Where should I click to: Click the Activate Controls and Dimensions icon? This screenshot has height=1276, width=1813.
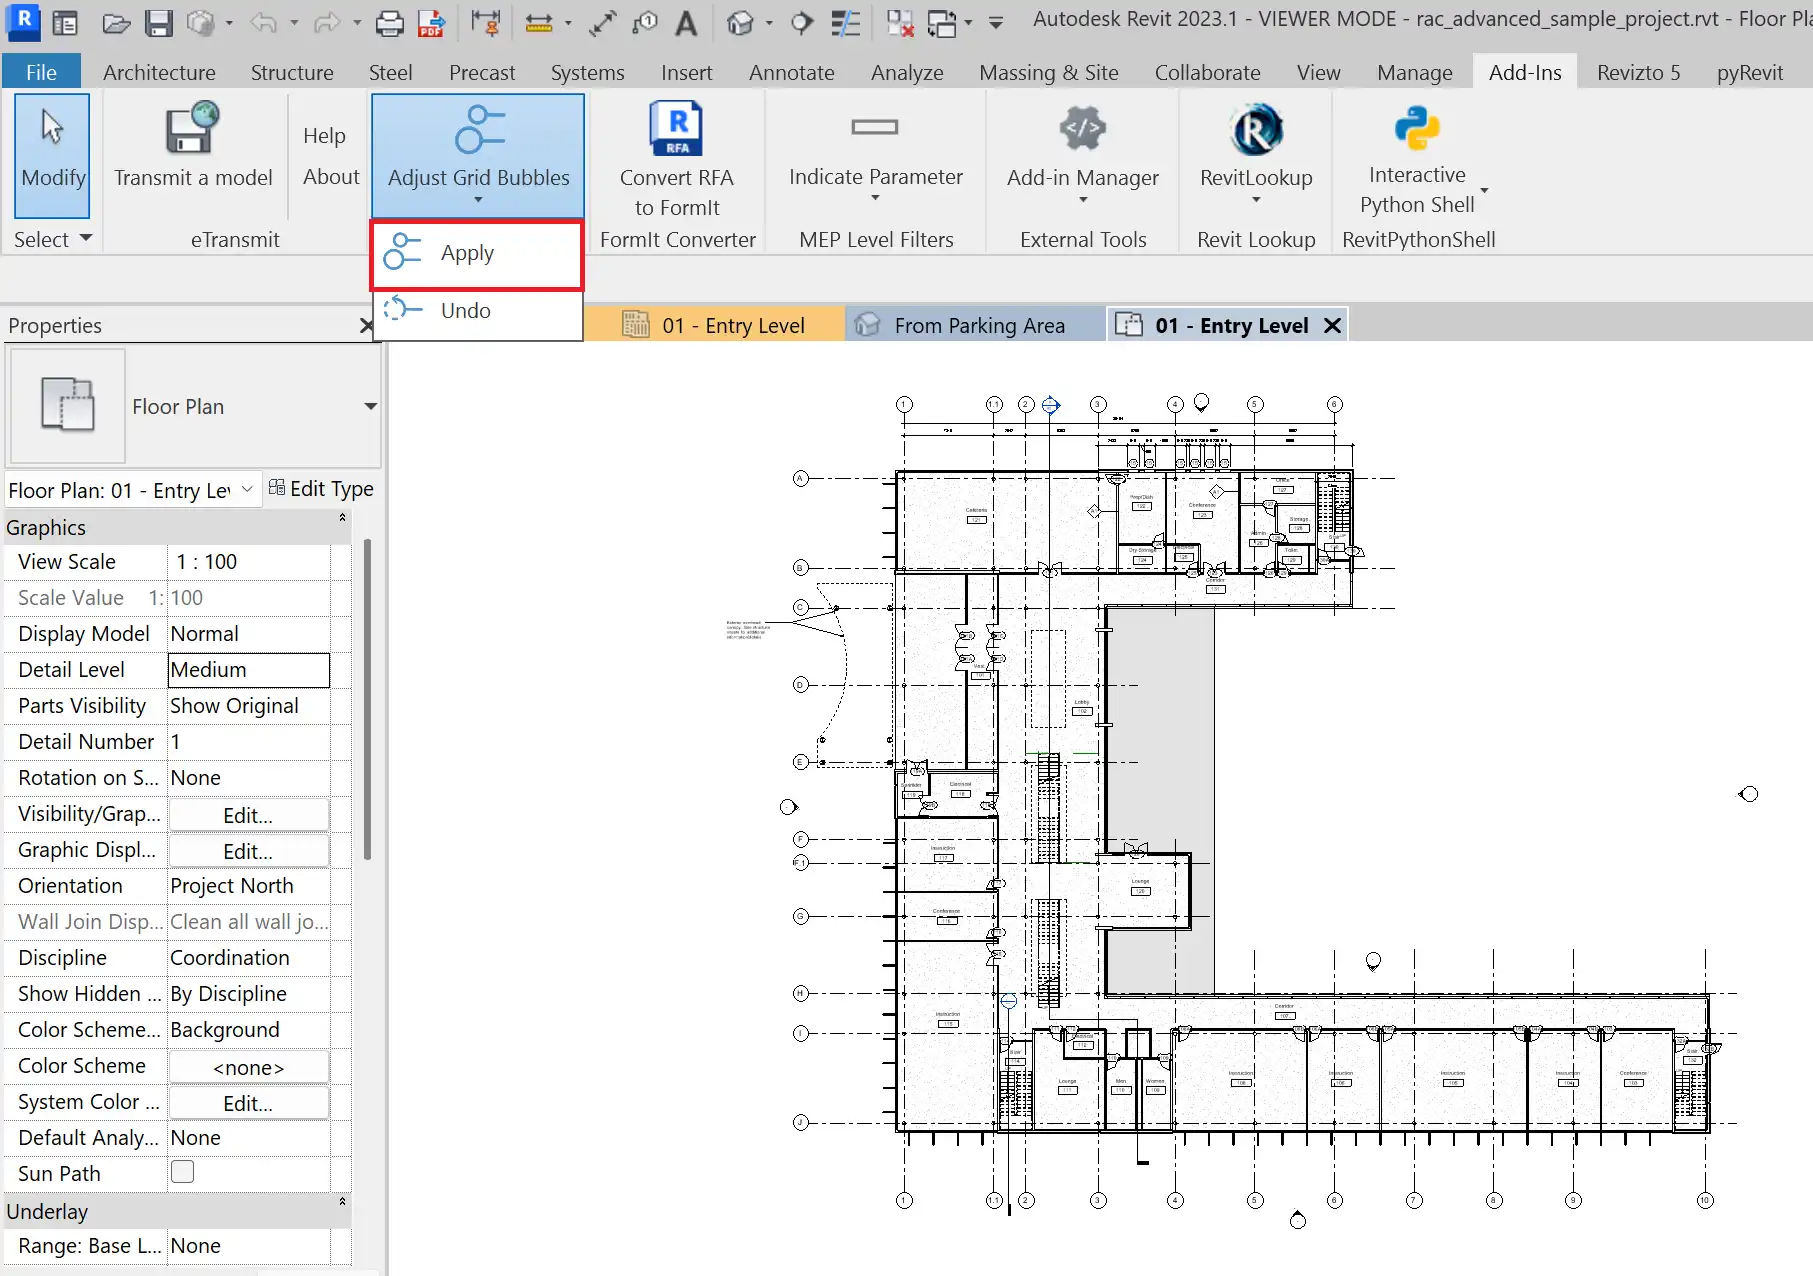point(486,22)
